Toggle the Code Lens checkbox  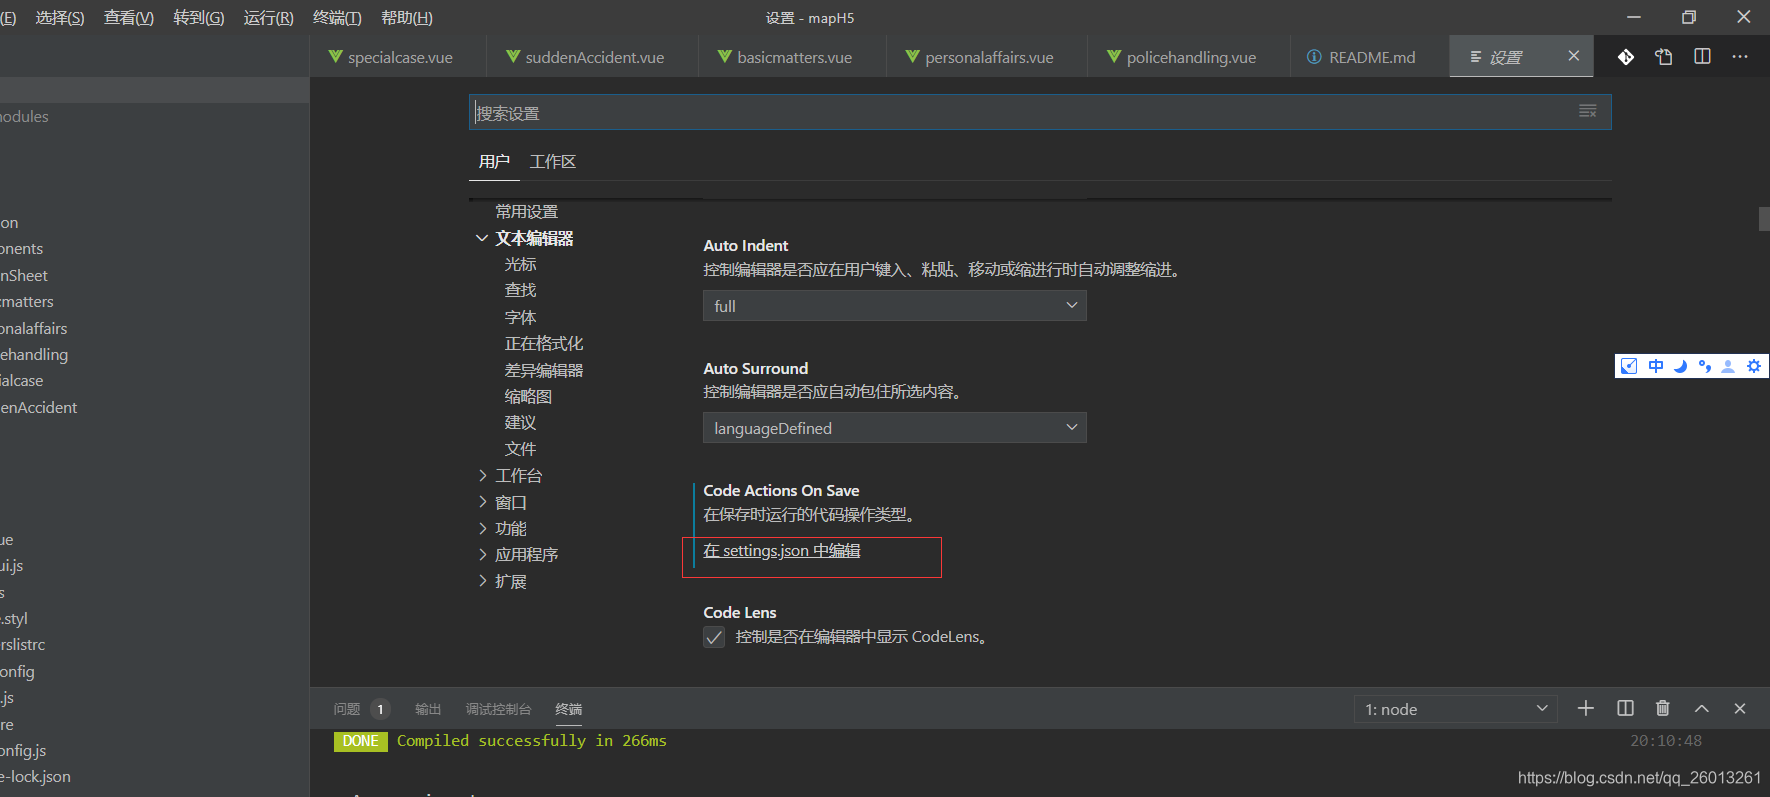pos(714,637)
